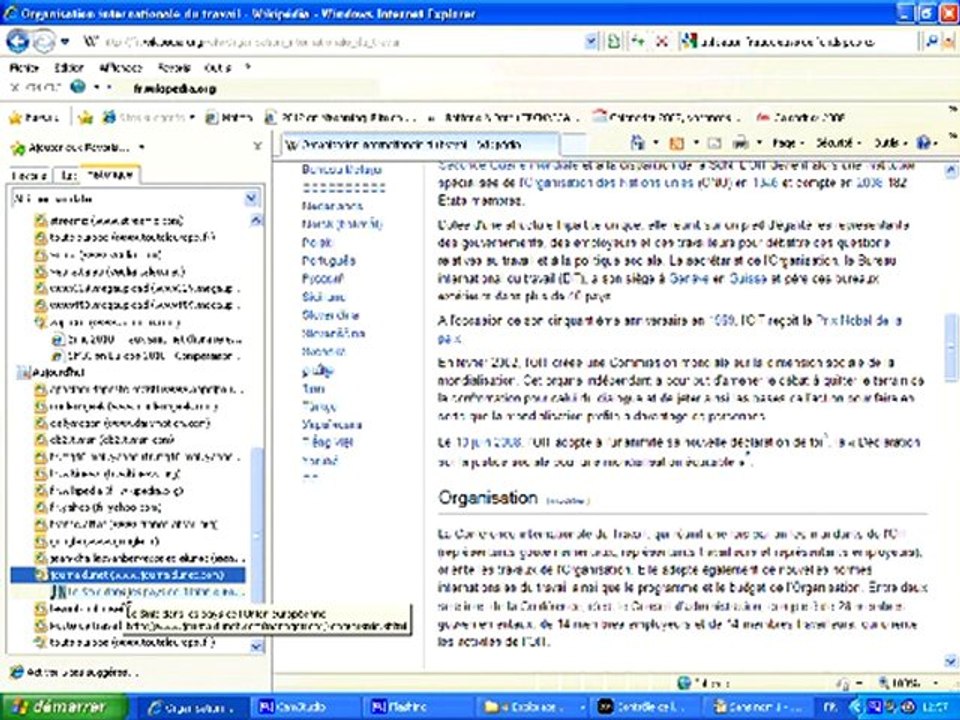Open the Português language link
The width and height of the screenshot is (960, 720).
click(328, 261)
